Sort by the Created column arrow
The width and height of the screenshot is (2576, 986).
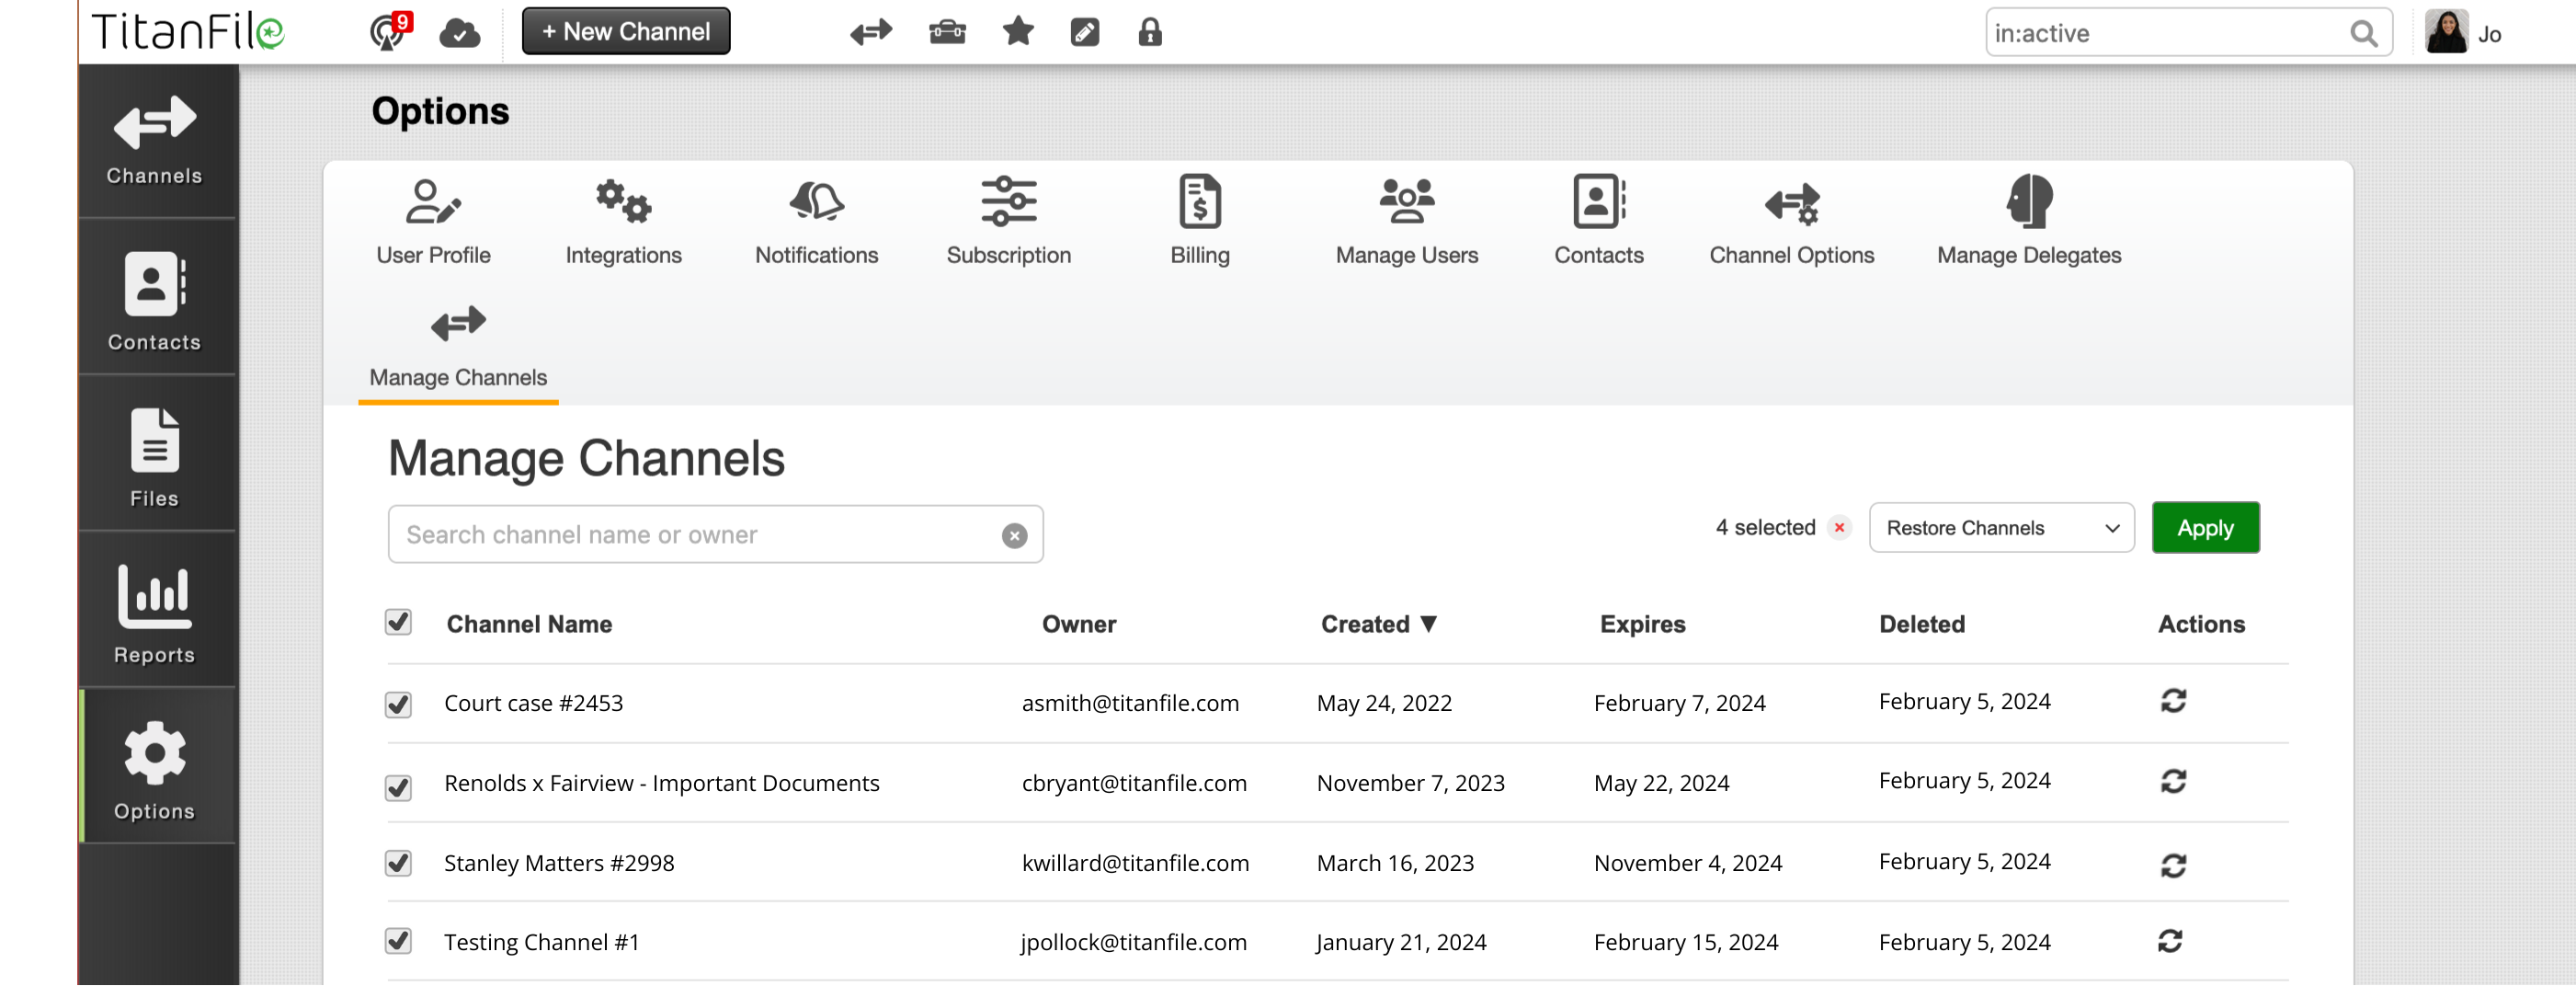point(1429,623)
